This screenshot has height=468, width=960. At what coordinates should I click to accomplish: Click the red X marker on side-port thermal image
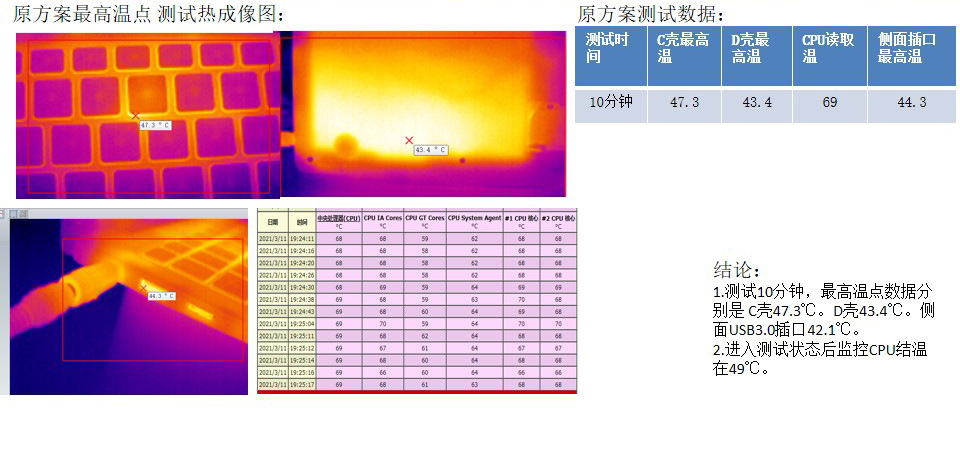pos(144,288)
